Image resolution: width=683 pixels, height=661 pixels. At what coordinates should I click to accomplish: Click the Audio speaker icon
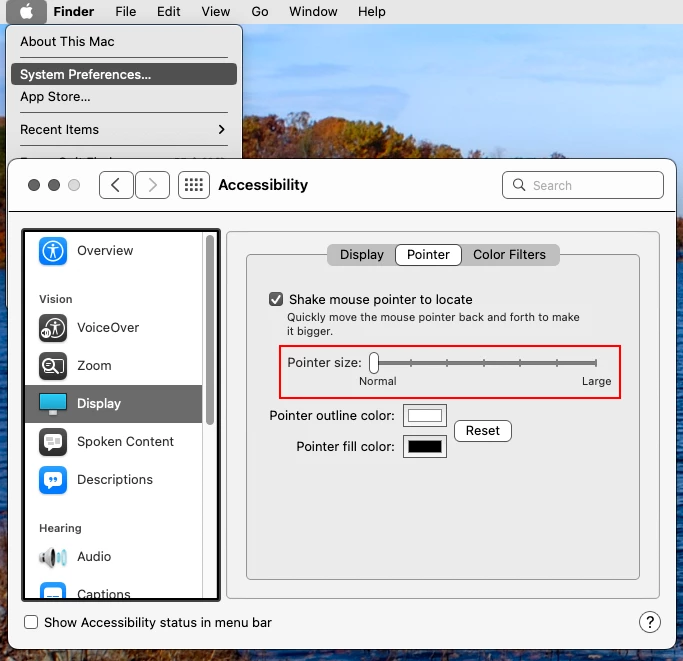tap(53, 557)
